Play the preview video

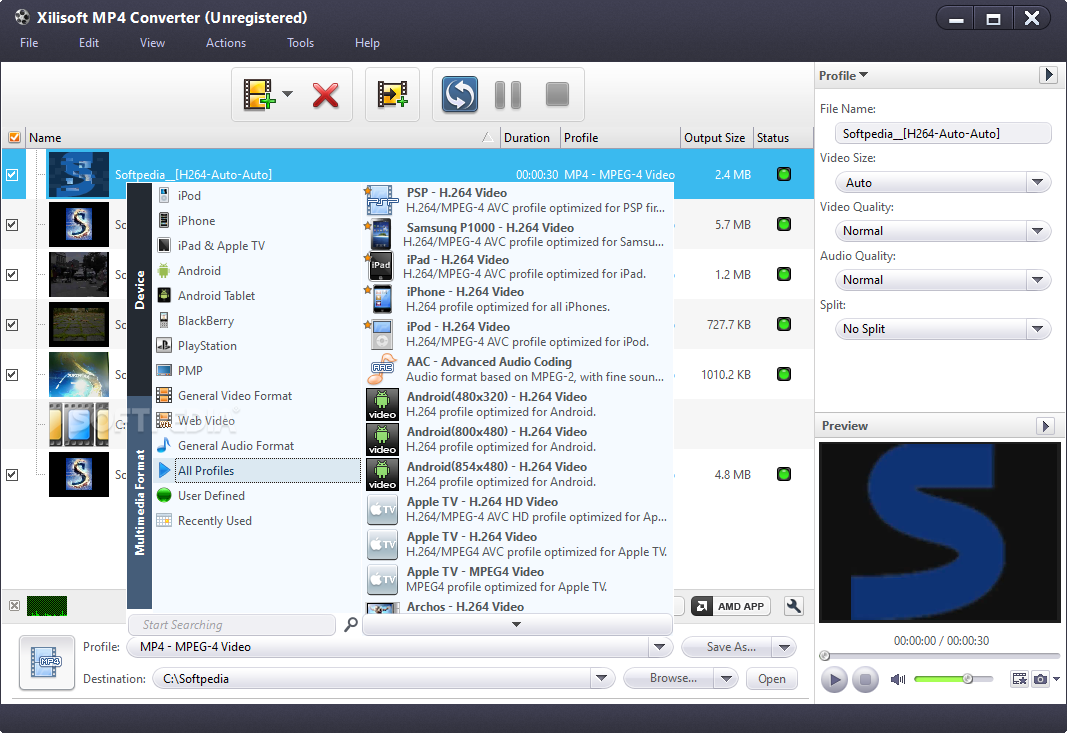coord(834,679)
